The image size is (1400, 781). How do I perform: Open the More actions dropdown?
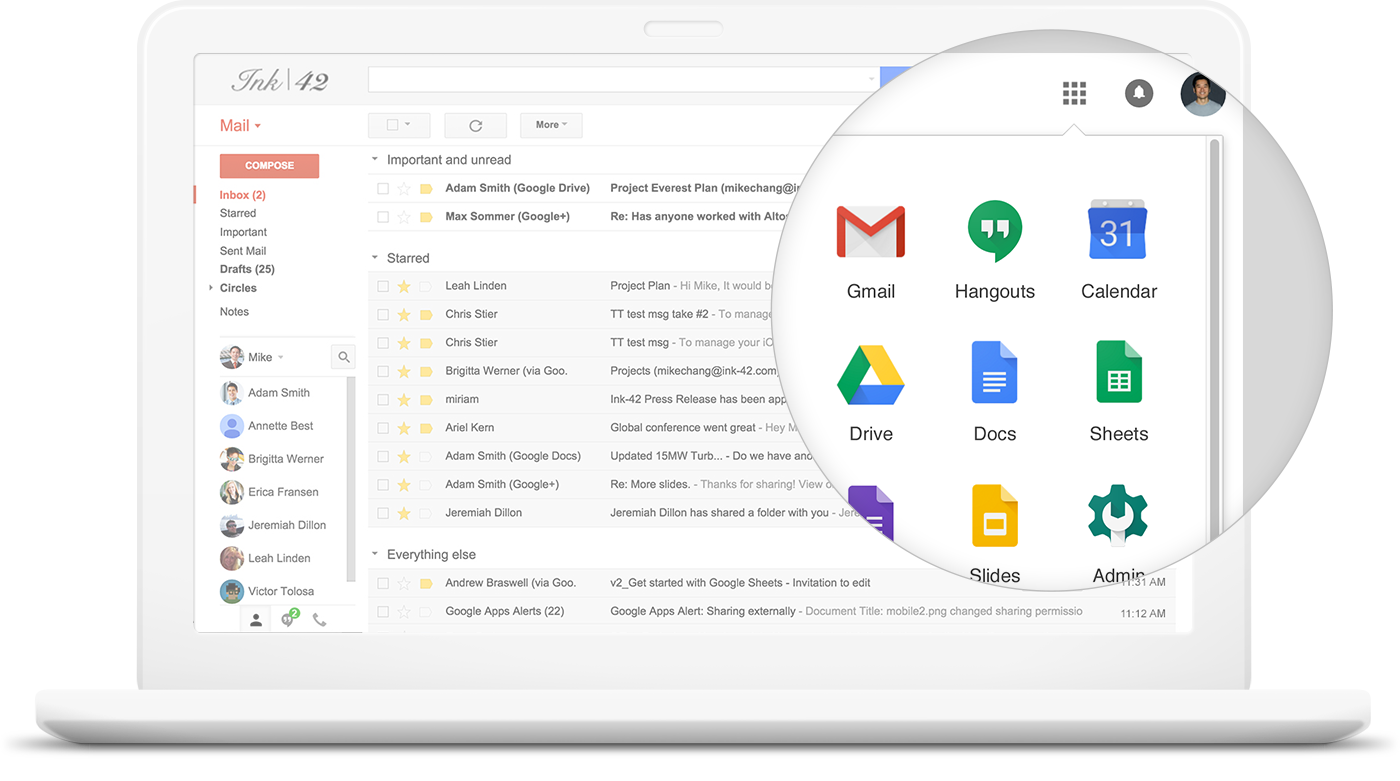[551, 125]
